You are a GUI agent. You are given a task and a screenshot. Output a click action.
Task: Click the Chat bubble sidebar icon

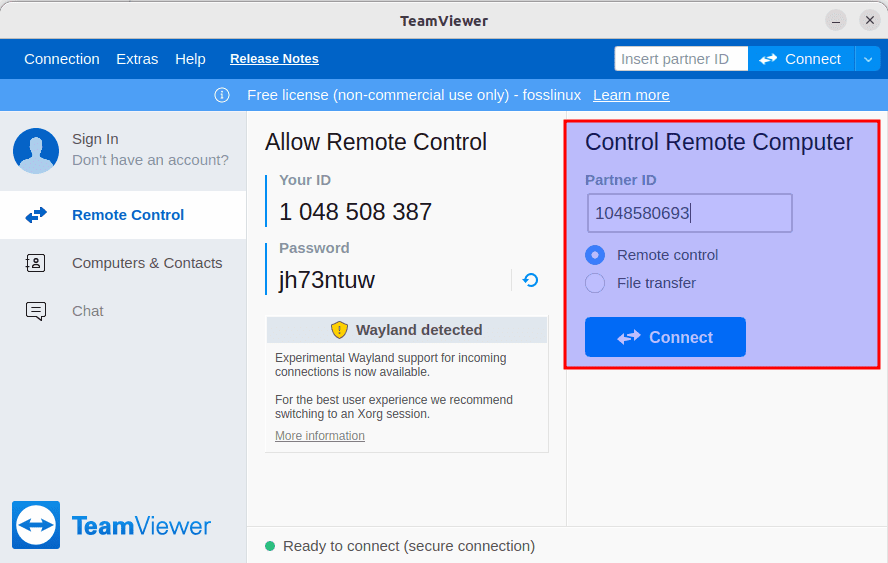[36, 311]
